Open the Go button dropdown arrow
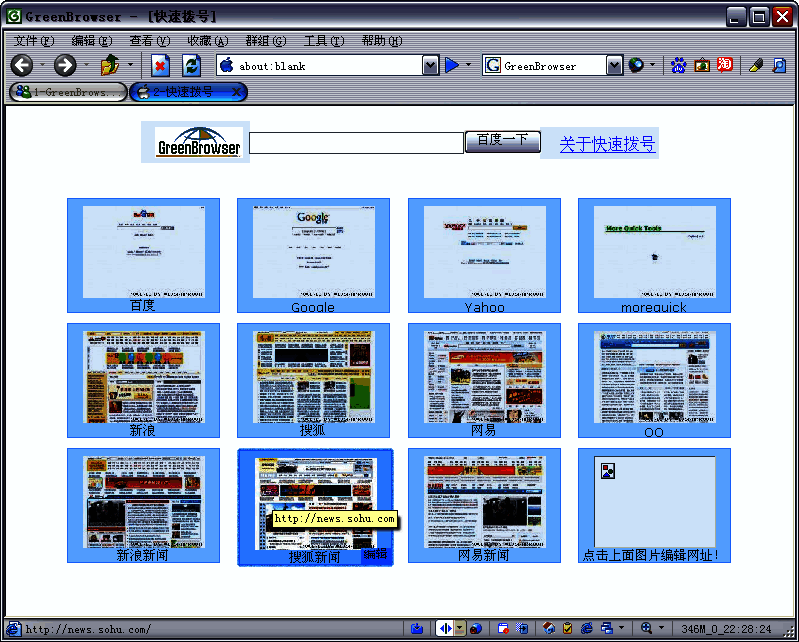The width and height of the screenshot is (799, 642). click(469, 65)
